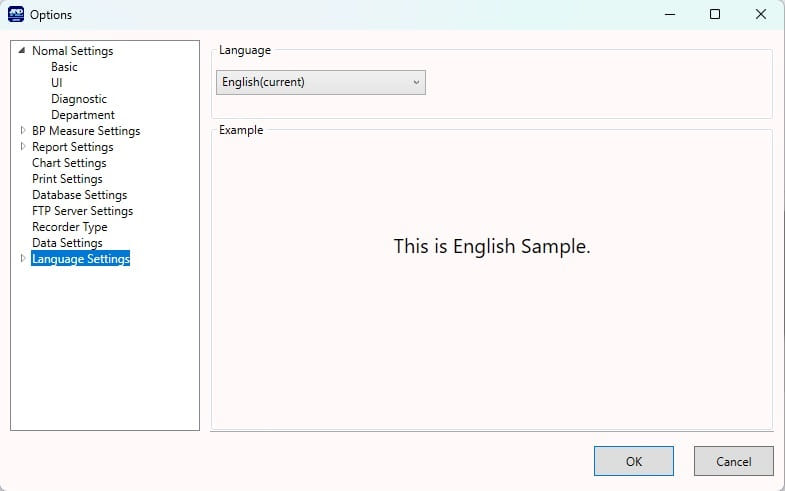
Task: Open the Diagnostic settings page
Action: (x=79, y=99)
